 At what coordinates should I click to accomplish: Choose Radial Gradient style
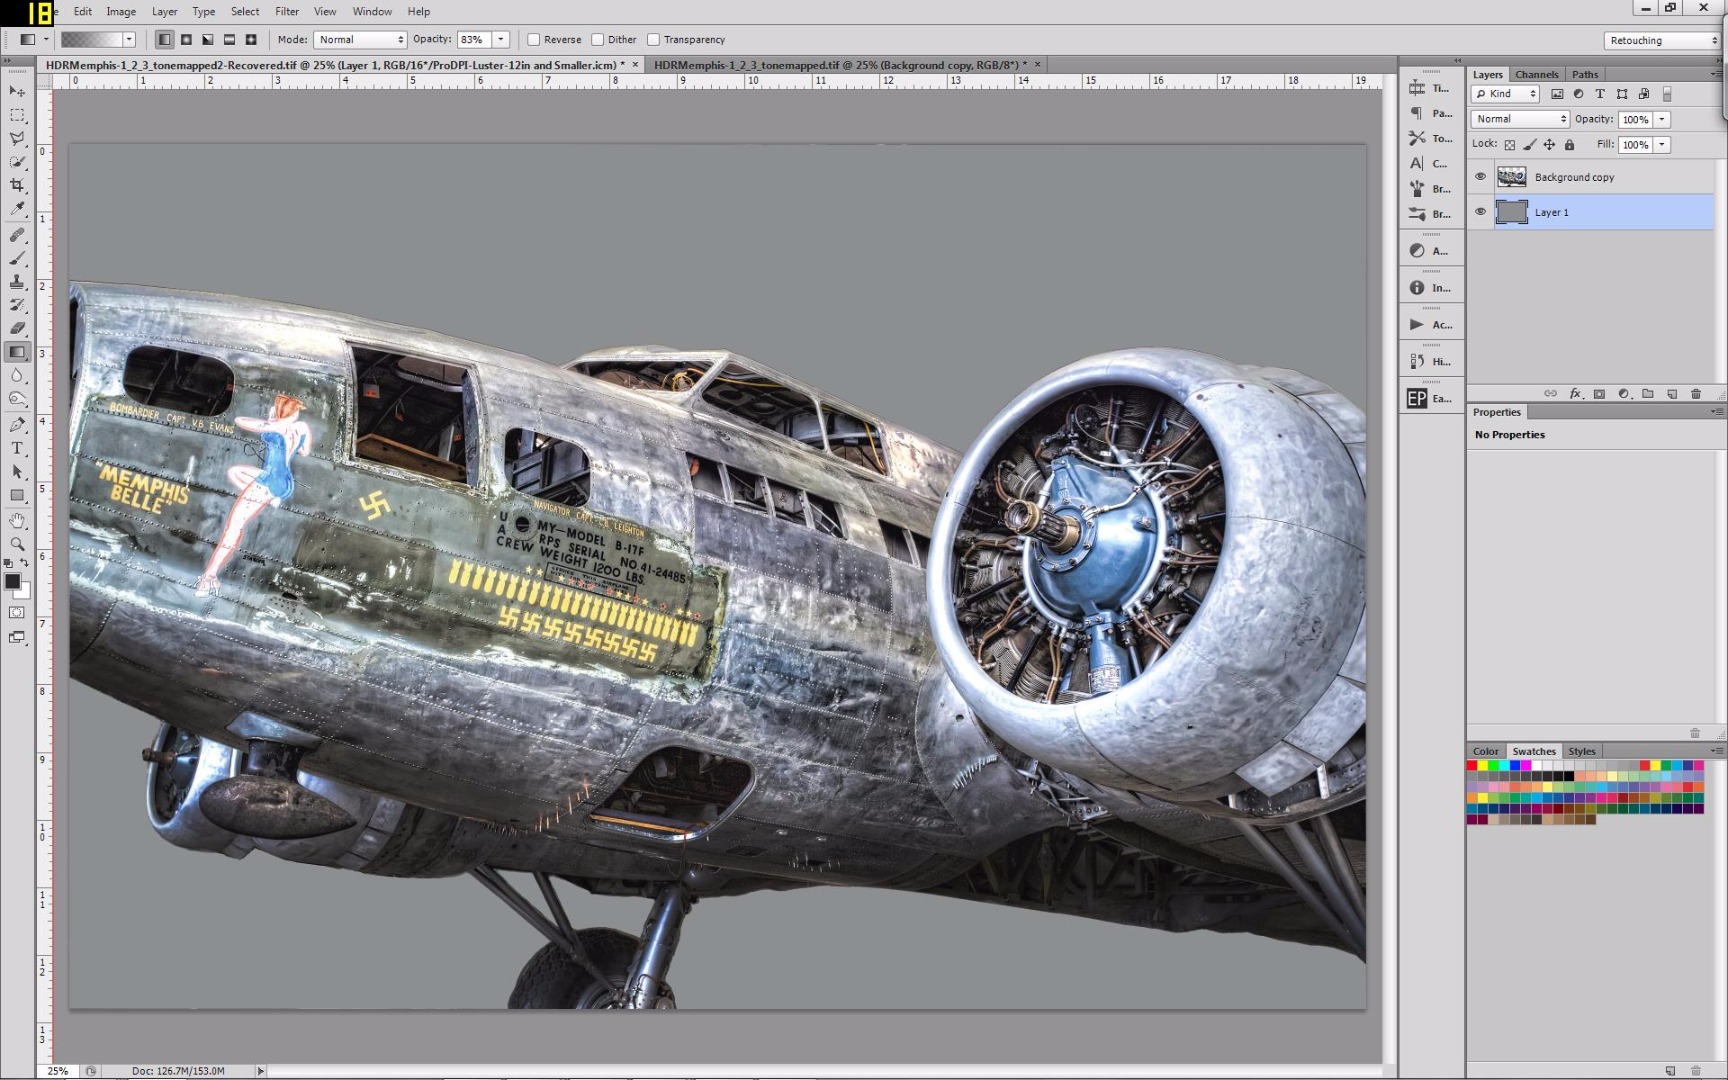point(186,40)
